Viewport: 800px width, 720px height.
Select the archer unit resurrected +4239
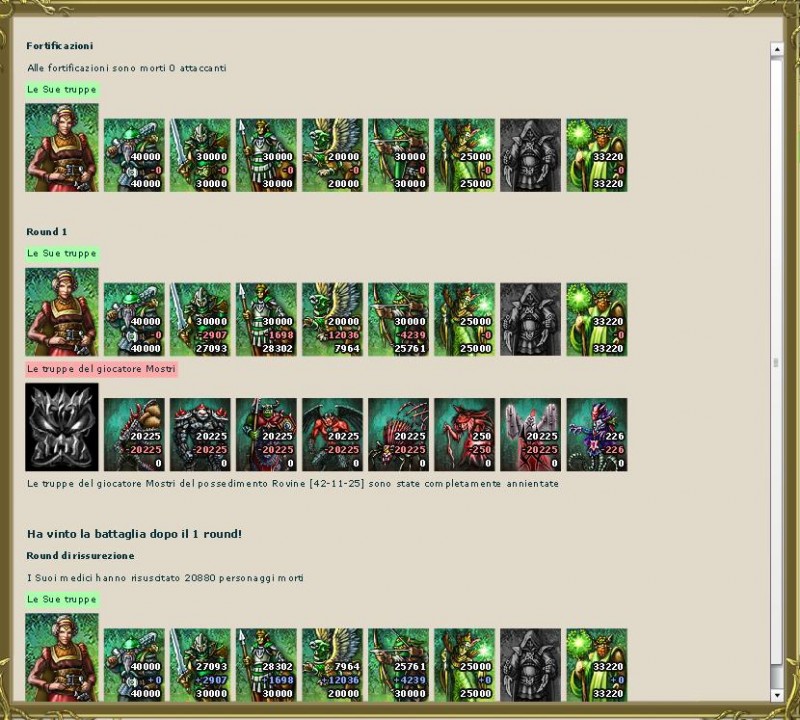coord(398,665)
